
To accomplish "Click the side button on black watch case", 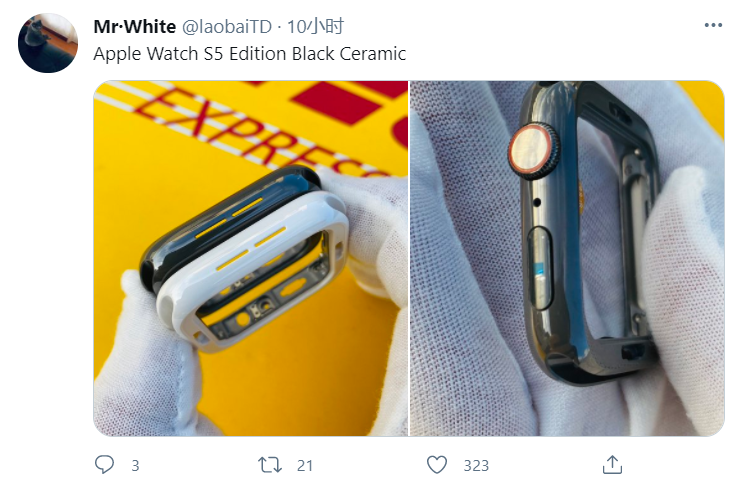I will (x=541, y=267).
